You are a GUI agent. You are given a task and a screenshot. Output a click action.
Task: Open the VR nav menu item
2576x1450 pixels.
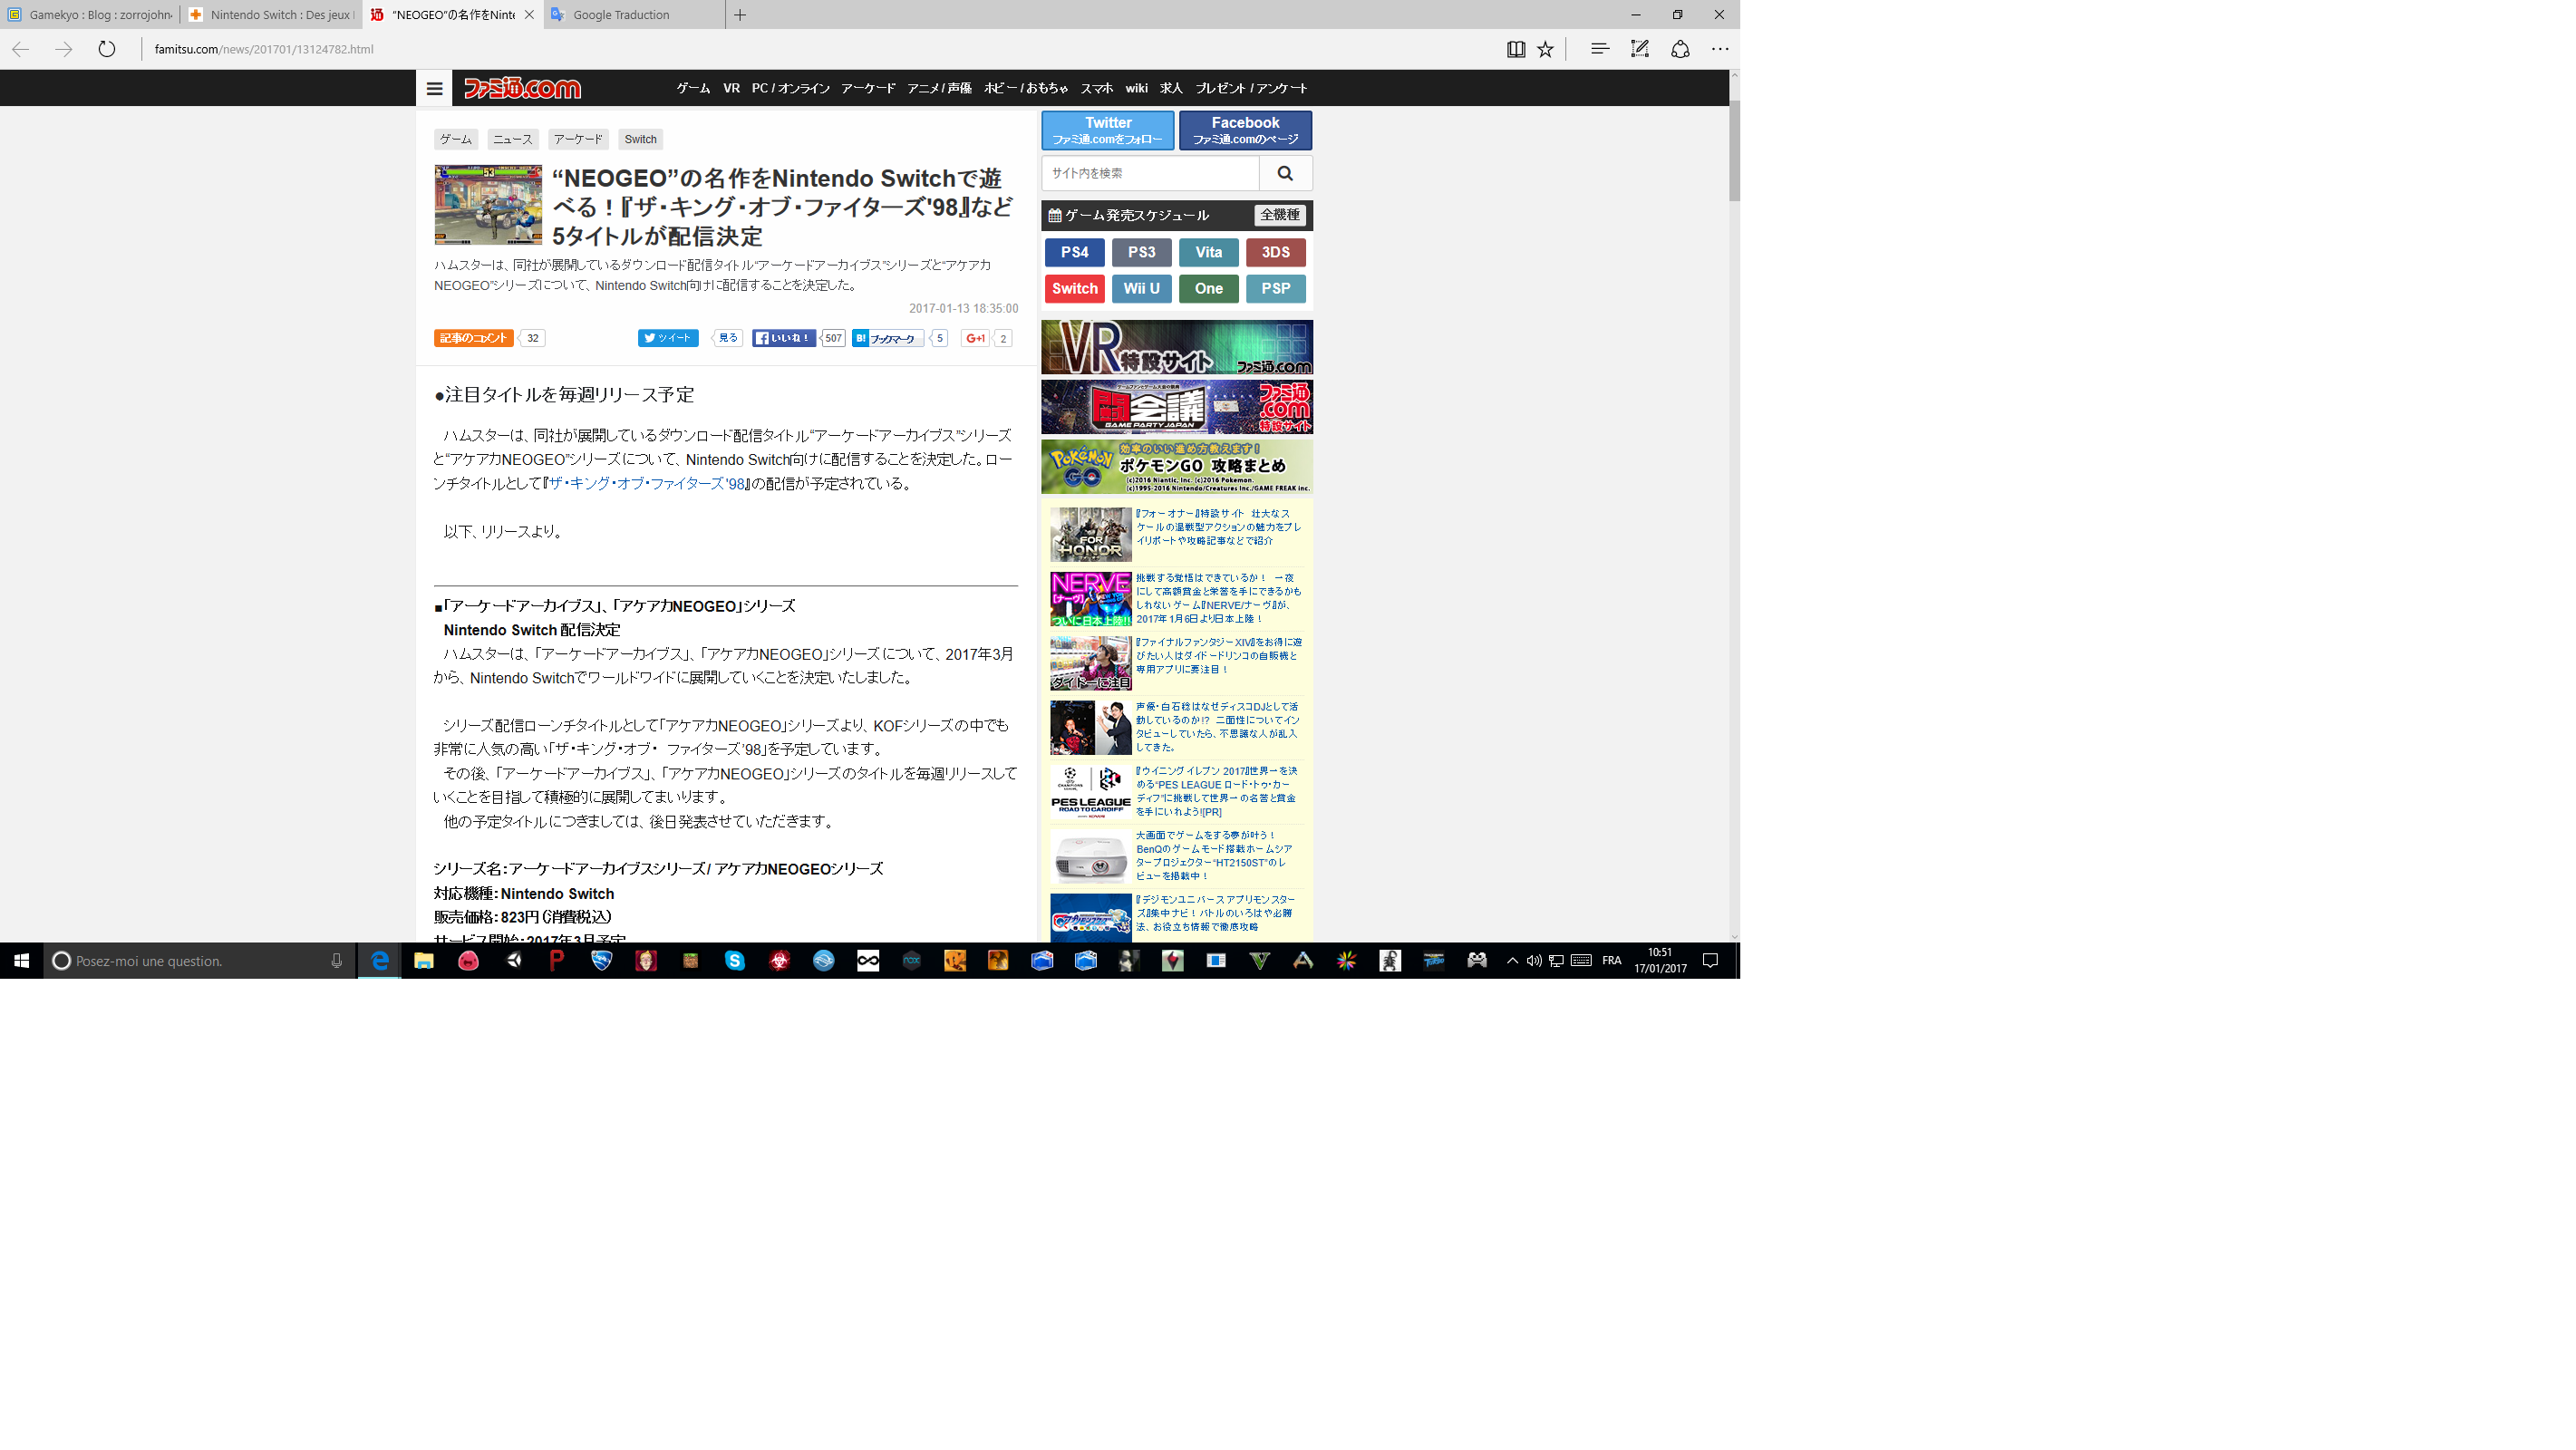(x=731, y=88)
